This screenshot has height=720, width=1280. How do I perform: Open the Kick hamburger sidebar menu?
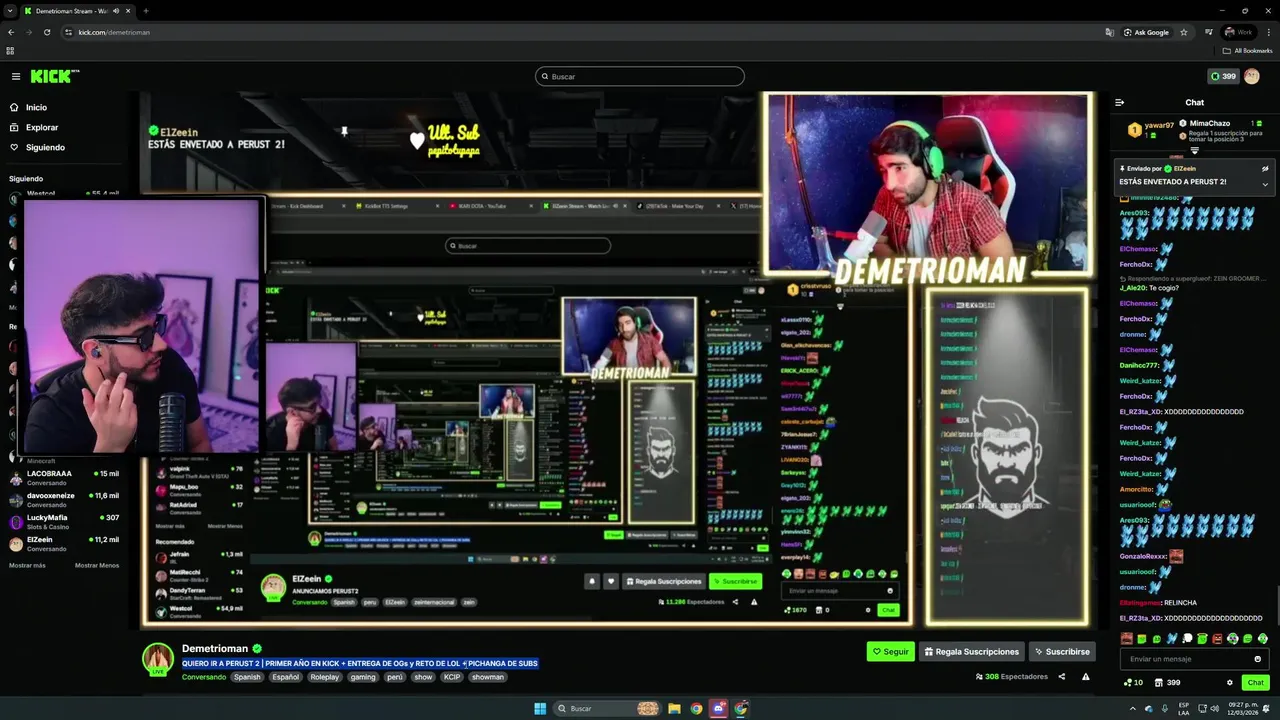point(16,76)
